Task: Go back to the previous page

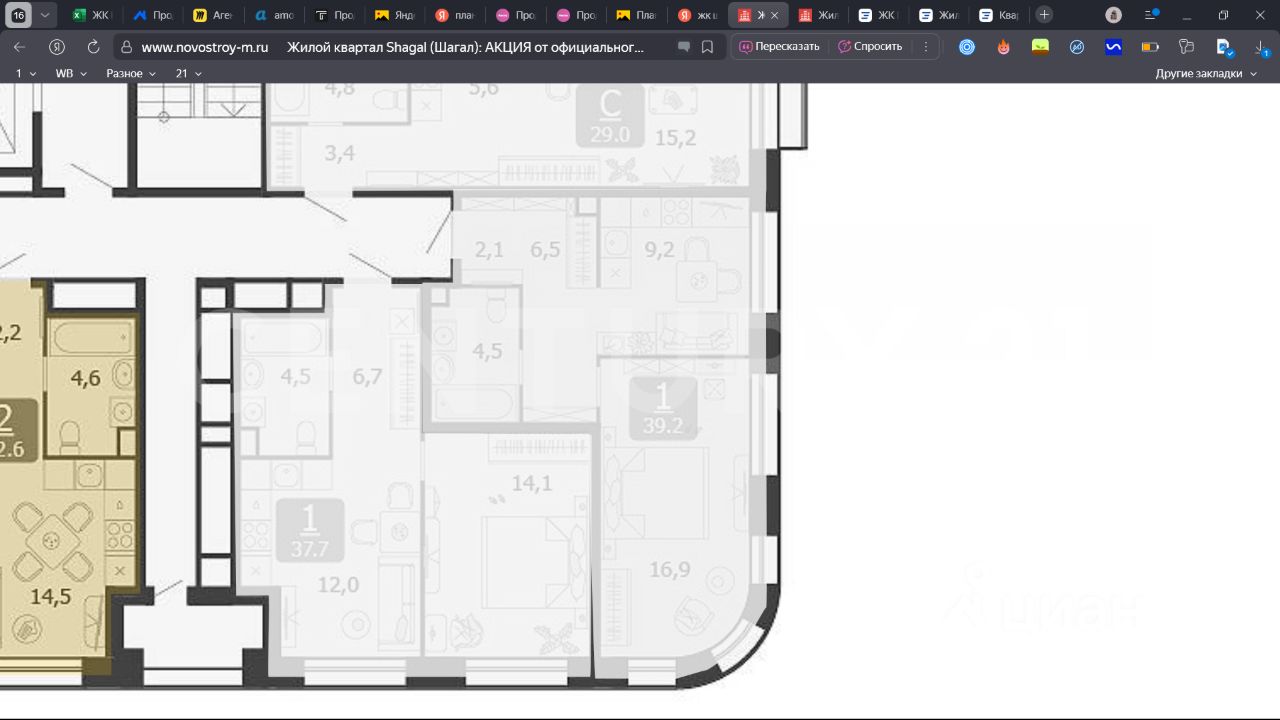Action: point(19,47)
